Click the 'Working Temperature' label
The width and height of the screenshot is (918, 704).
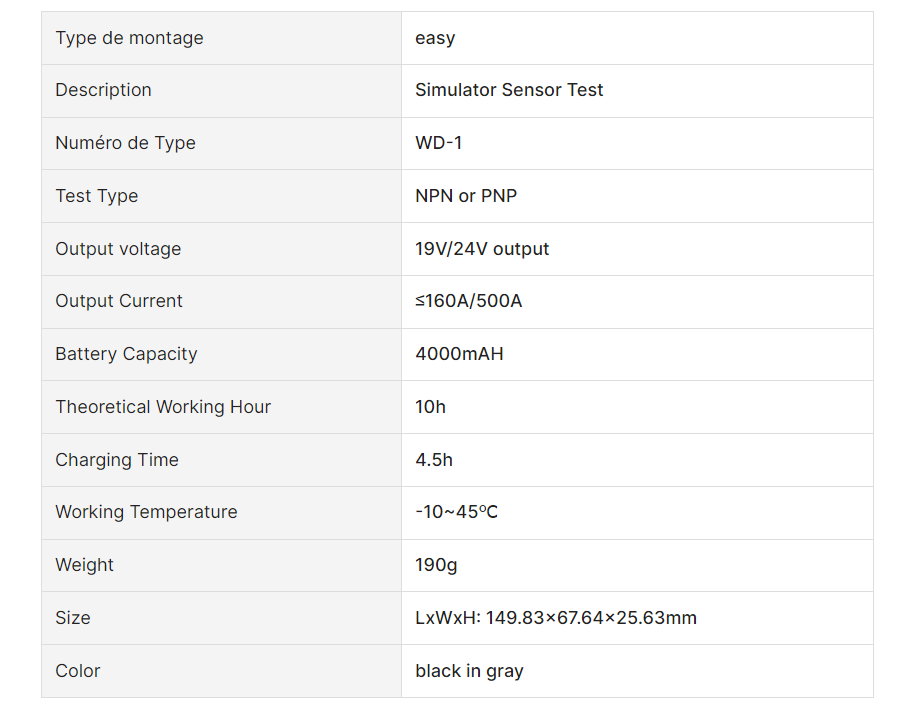pyautogui.click(x=146, y=512)
